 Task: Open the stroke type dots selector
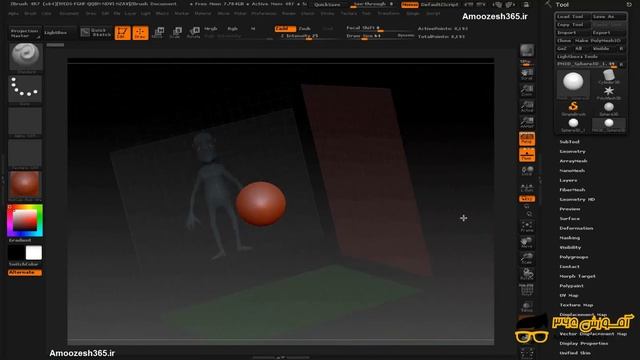coord(25,89)
